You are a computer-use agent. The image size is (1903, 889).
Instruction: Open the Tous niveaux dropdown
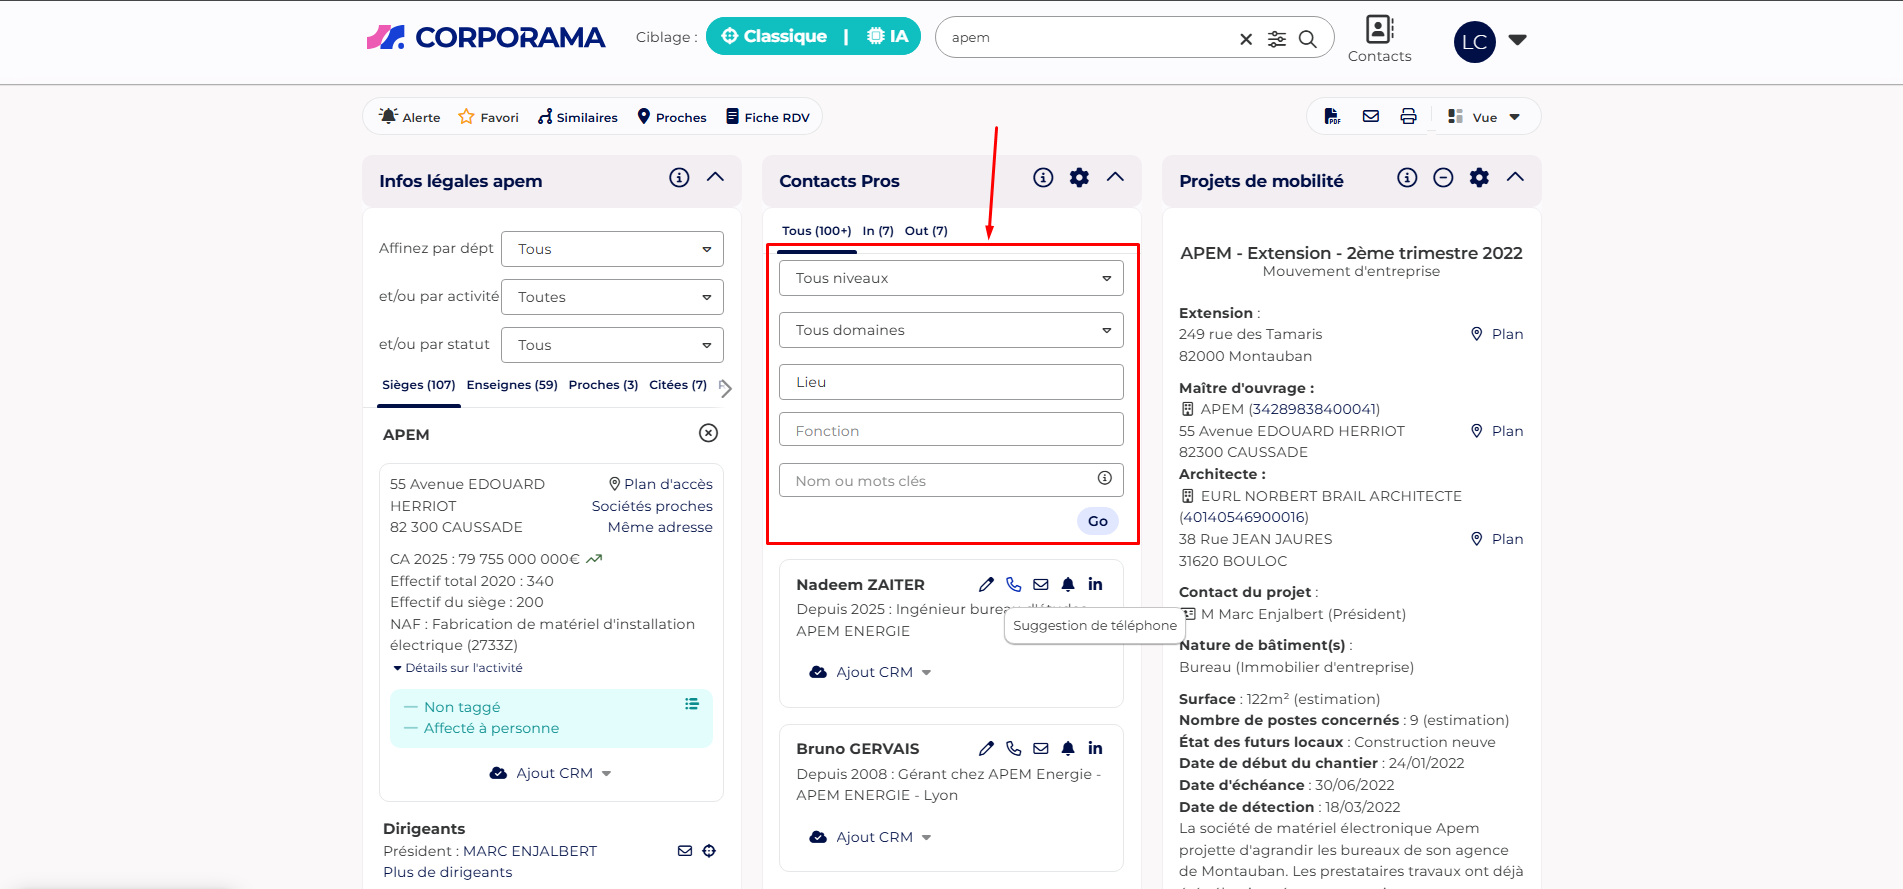point(951,278)
